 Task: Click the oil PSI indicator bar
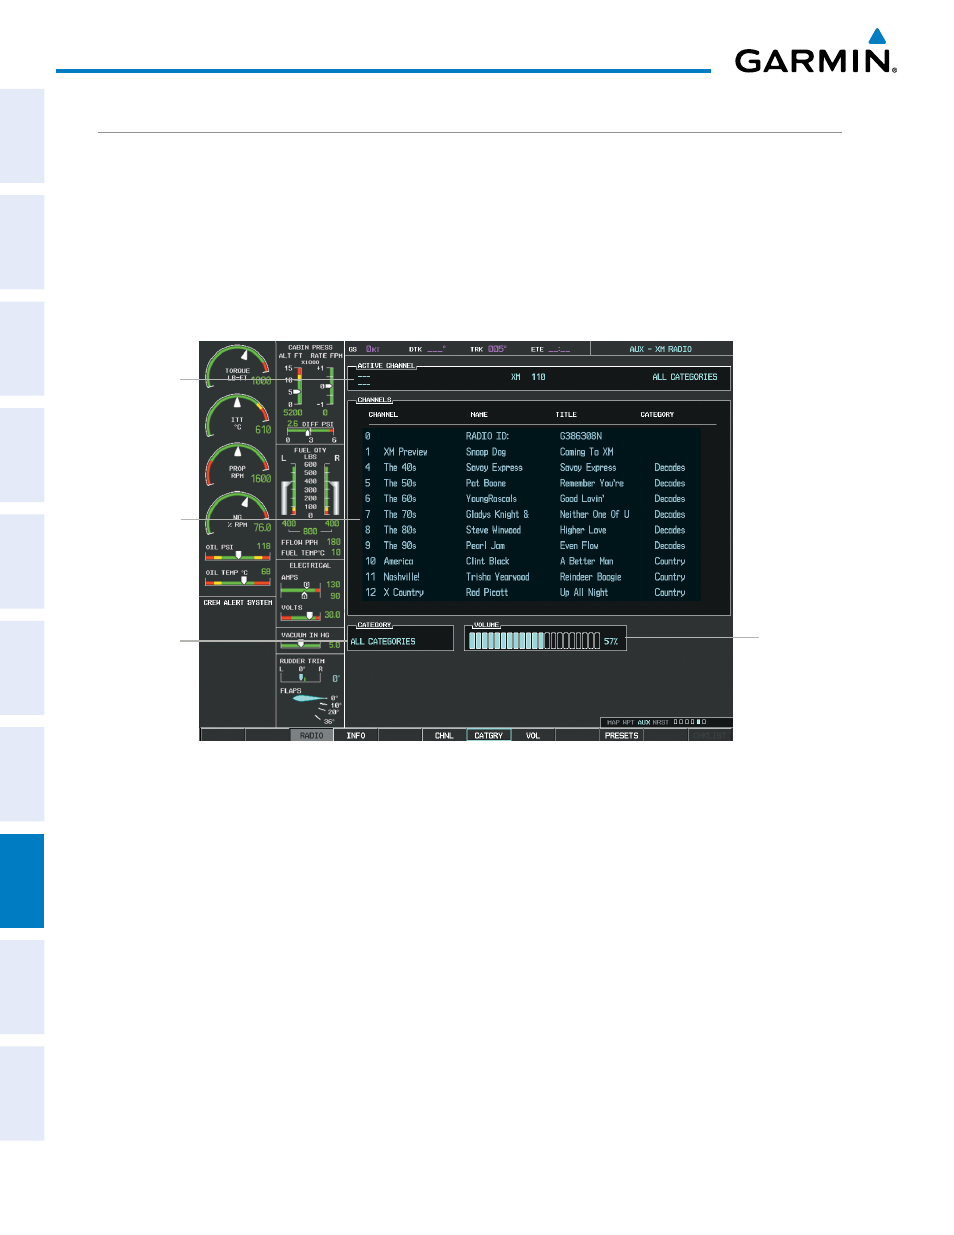point(238,556)
